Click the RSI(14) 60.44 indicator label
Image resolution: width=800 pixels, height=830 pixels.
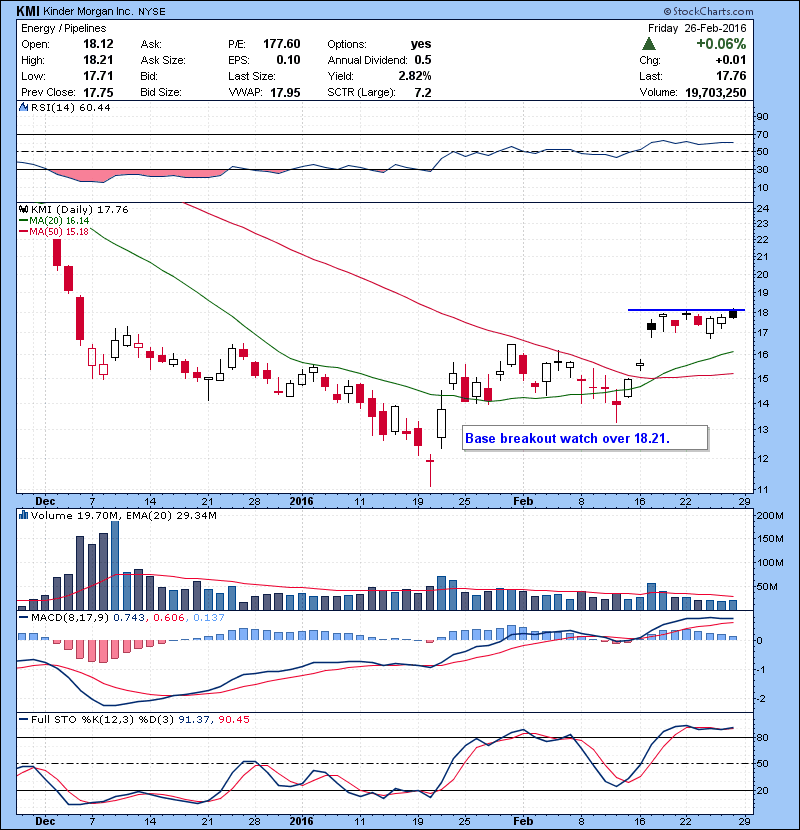tap(70, 107)
